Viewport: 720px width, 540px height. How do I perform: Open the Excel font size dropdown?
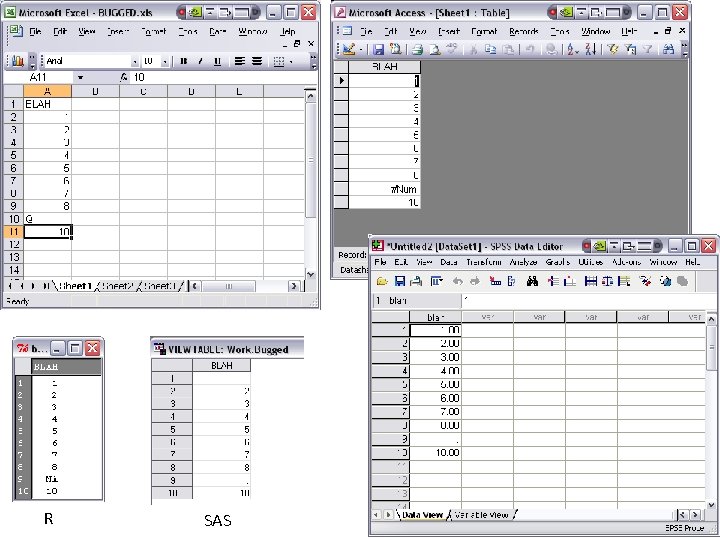(x=165, y=62)
